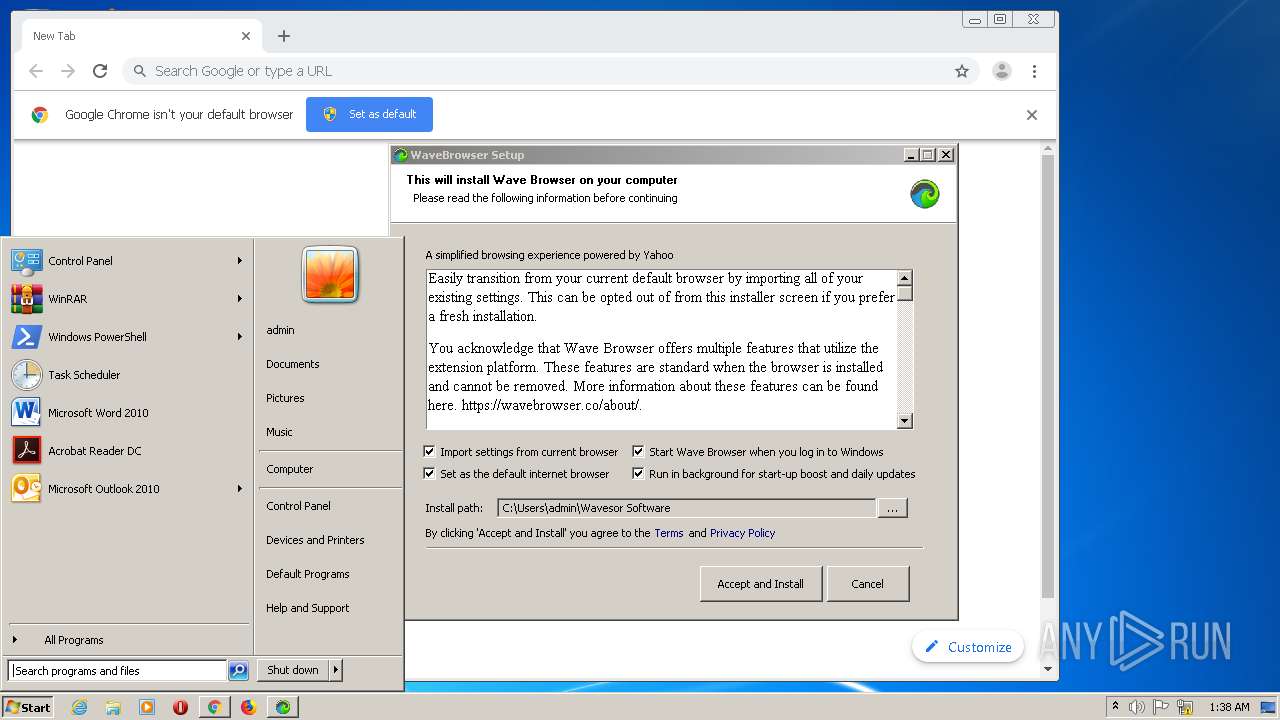Viewport: 1280px width, 720px height.
Task: Click the Chrome address bar
Action: click(550, 71)
